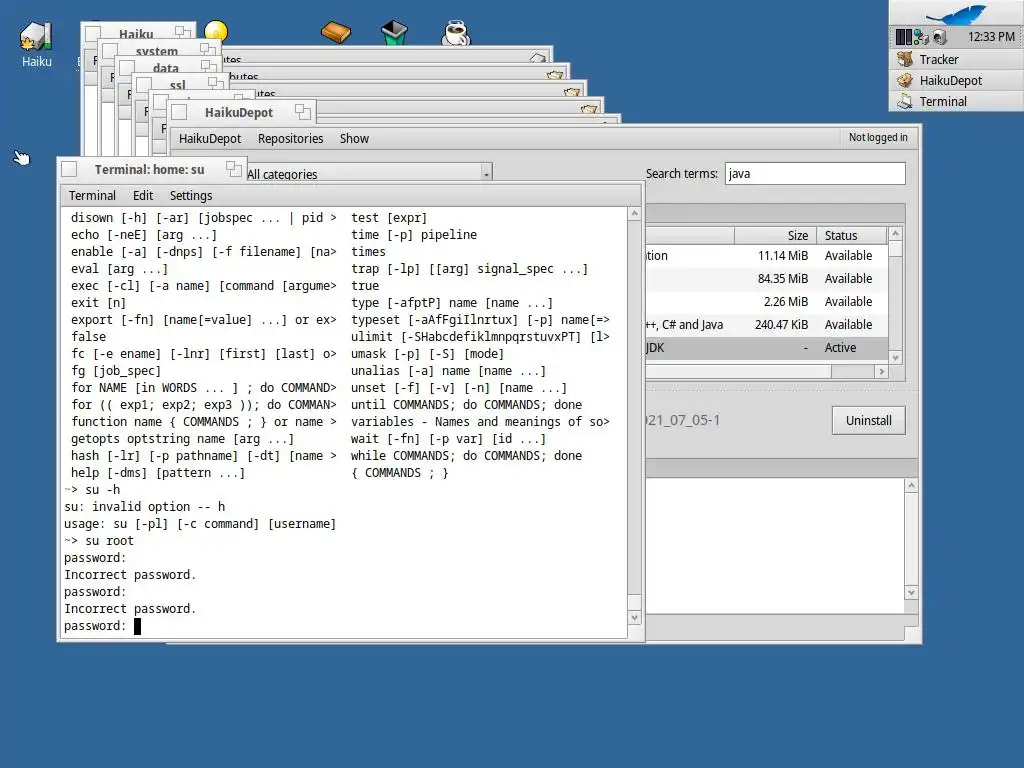Click the Uninstall button
The height and width of the screenshot is (768, 1024).
pyautogui.click(x=869, y=421)
